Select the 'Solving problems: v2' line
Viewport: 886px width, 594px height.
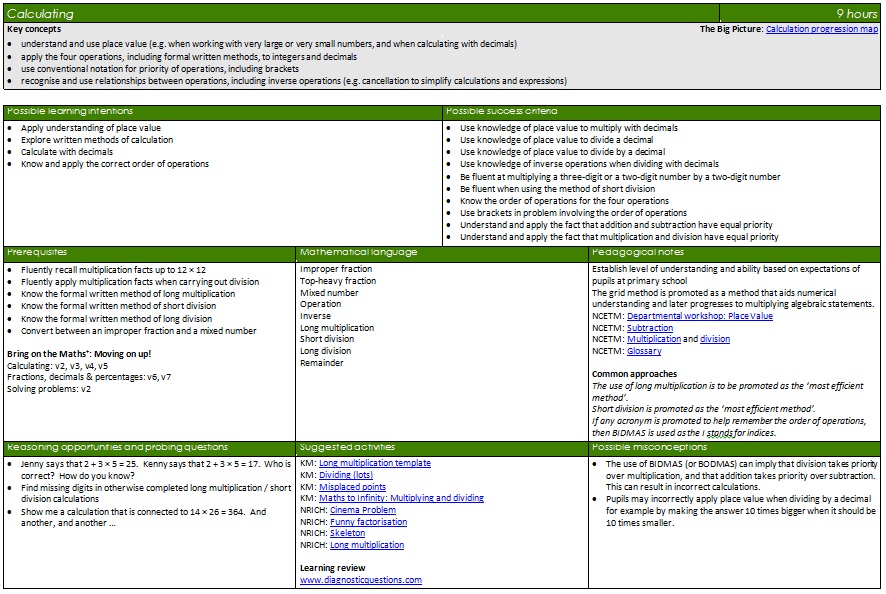point(49,389)
